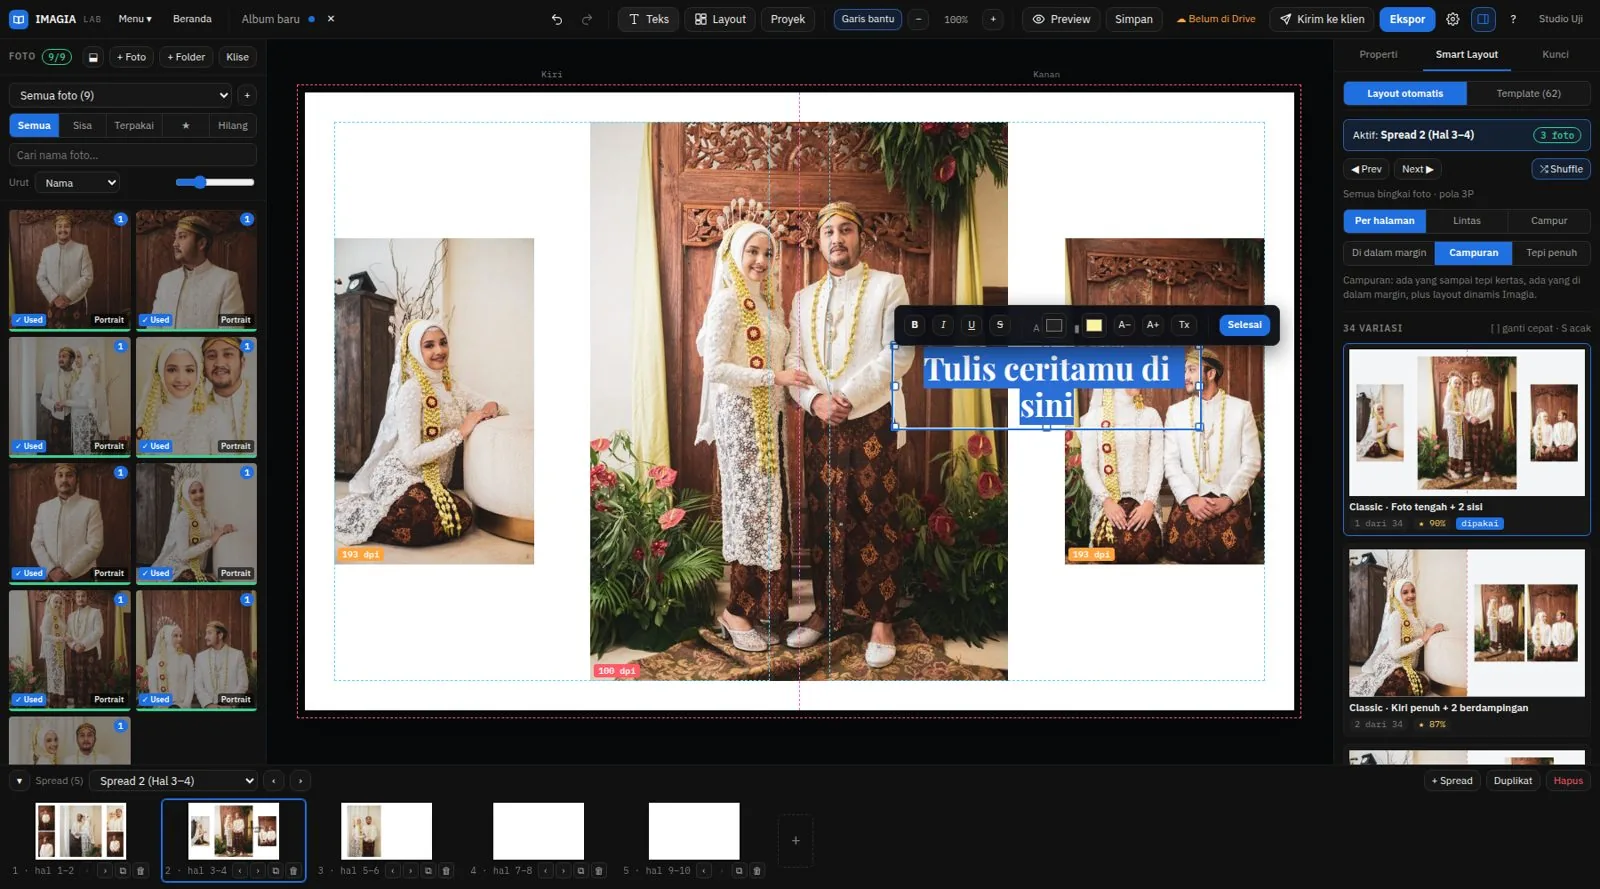This screenshot has height=889, width=1600.
Task: Select Classic Kiri penuh + 2 berdampingan variation
Action: (x=1466, y=640)
